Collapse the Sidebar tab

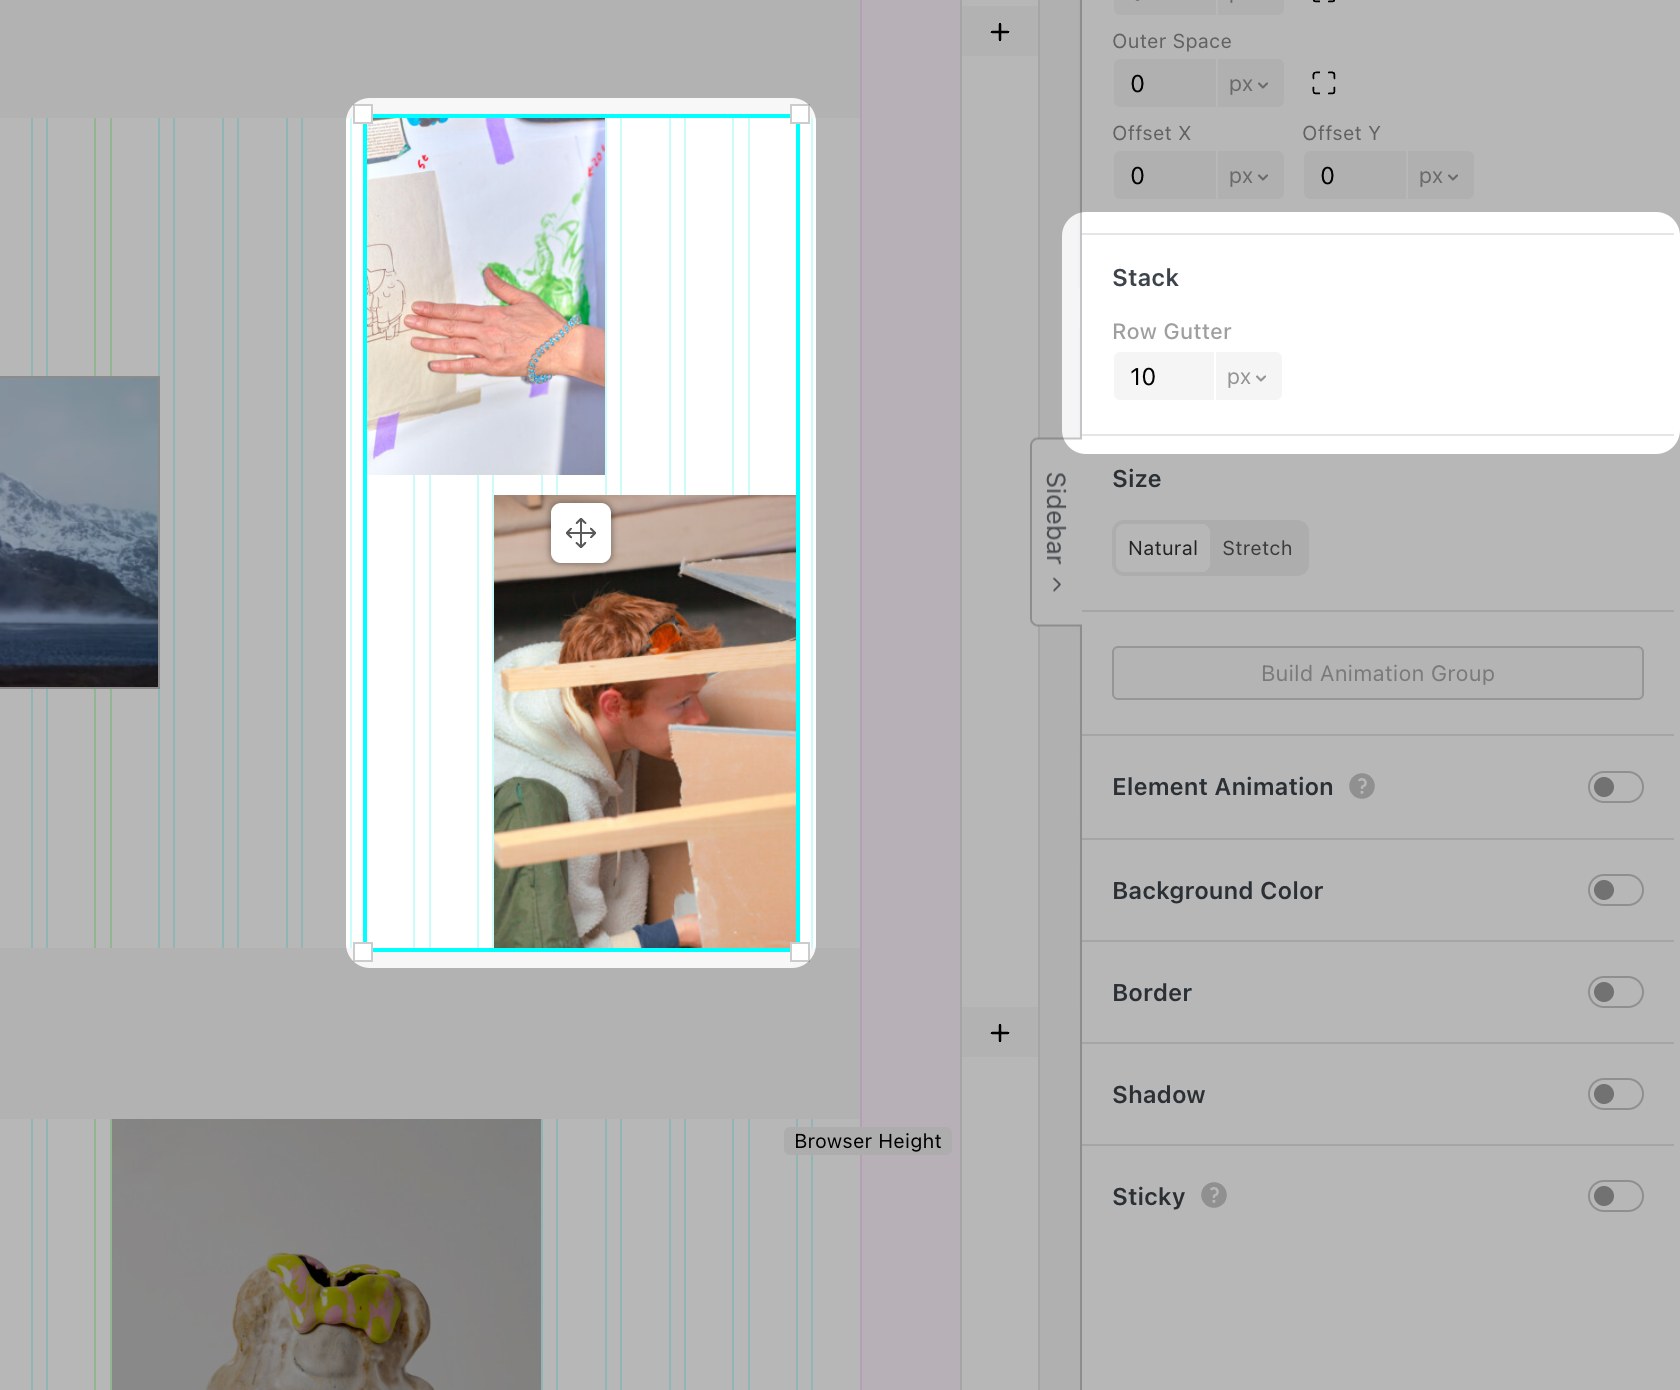tap(1056, 532)
